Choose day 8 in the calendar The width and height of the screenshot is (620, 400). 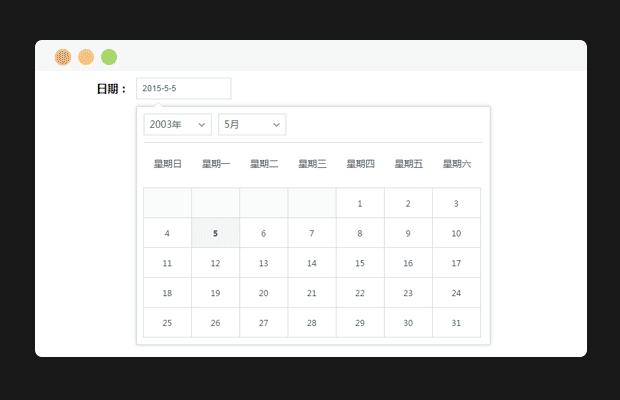(360, 233)
